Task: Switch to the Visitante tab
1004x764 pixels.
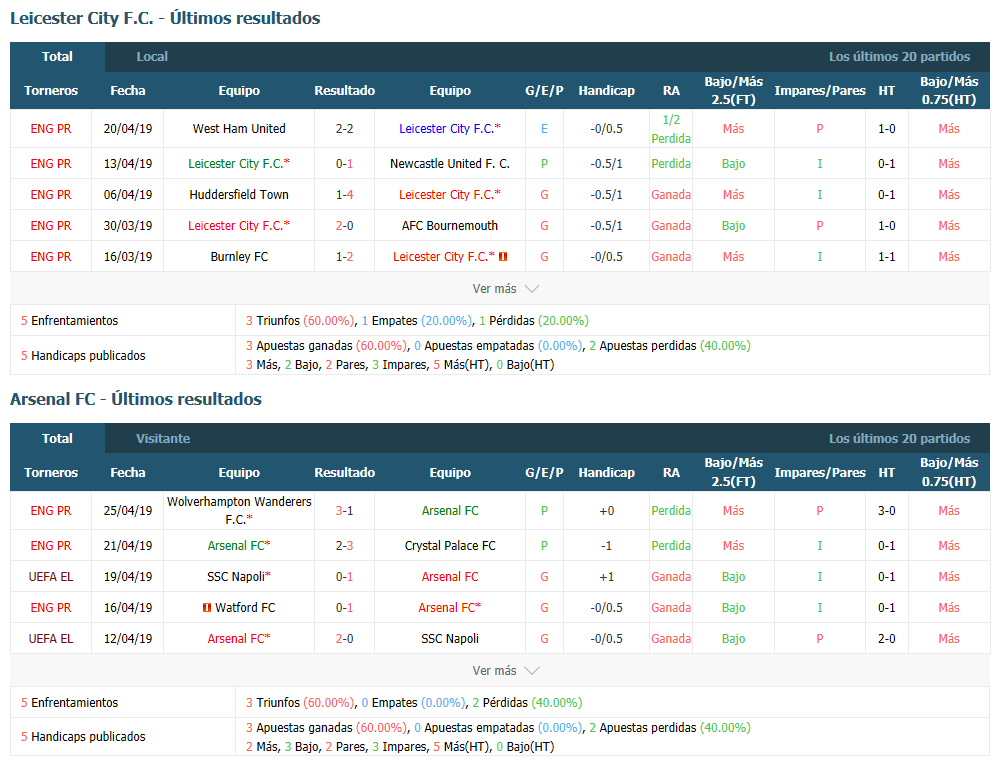Action: [163, 439]
